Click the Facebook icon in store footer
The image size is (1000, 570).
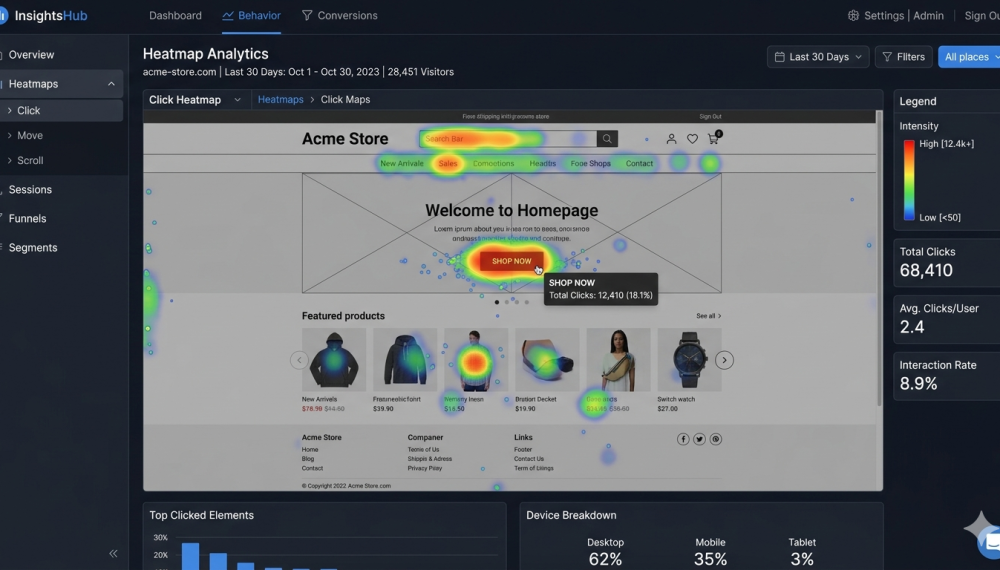tap(682, 439)
